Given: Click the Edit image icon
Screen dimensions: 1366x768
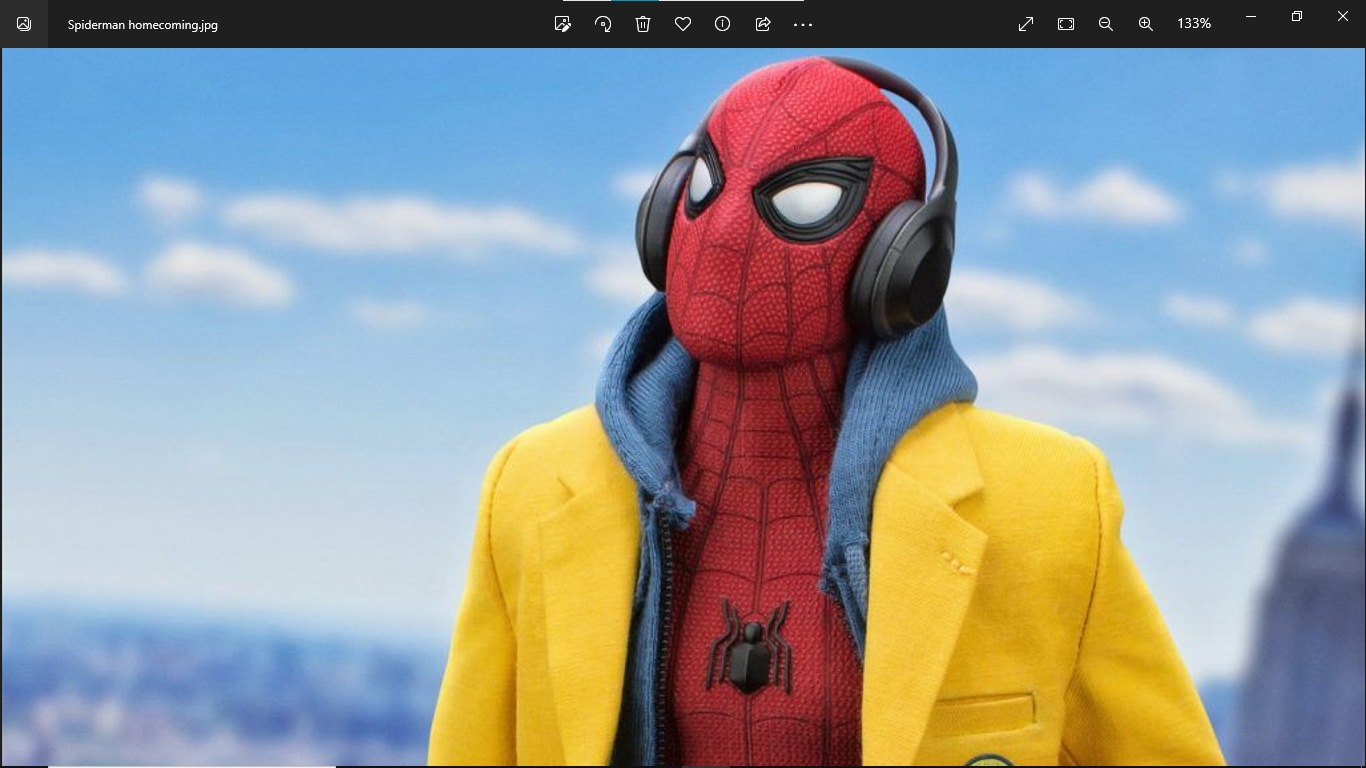Looking at the screenshot, I should [563, 23].
